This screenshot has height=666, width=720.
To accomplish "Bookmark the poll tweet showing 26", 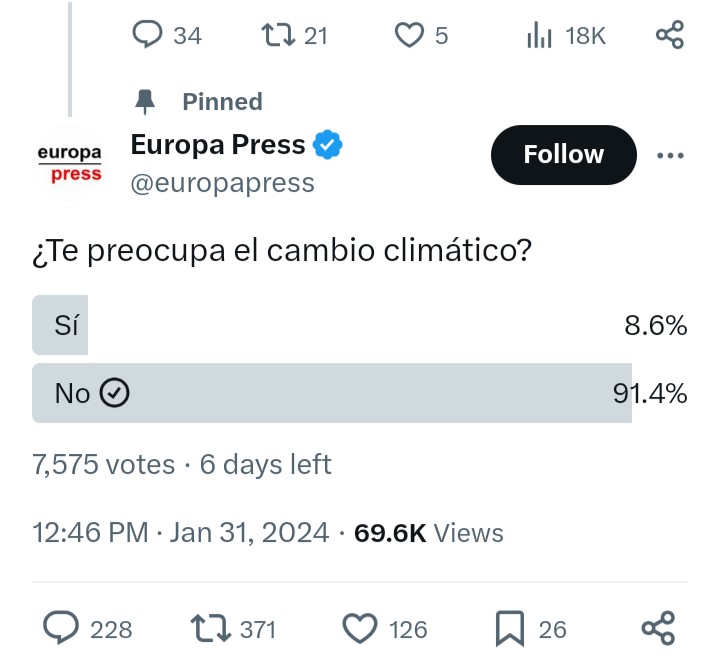I will click(510, 628).
